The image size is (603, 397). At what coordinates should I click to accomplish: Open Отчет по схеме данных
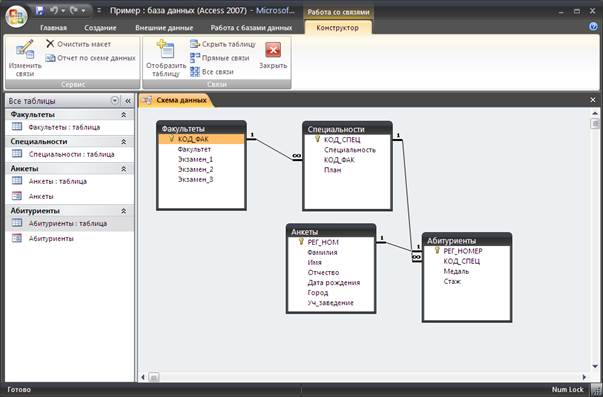90,58
